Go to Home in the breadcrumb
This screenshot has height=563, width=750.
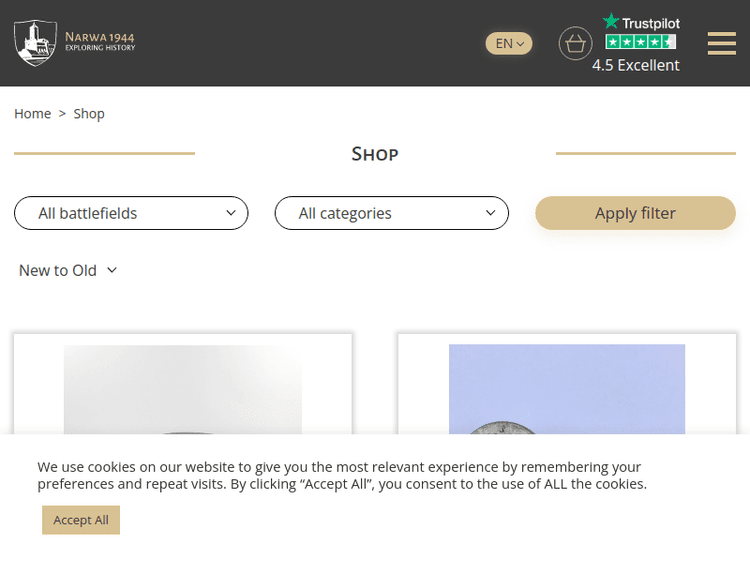(x=32, y=114)
